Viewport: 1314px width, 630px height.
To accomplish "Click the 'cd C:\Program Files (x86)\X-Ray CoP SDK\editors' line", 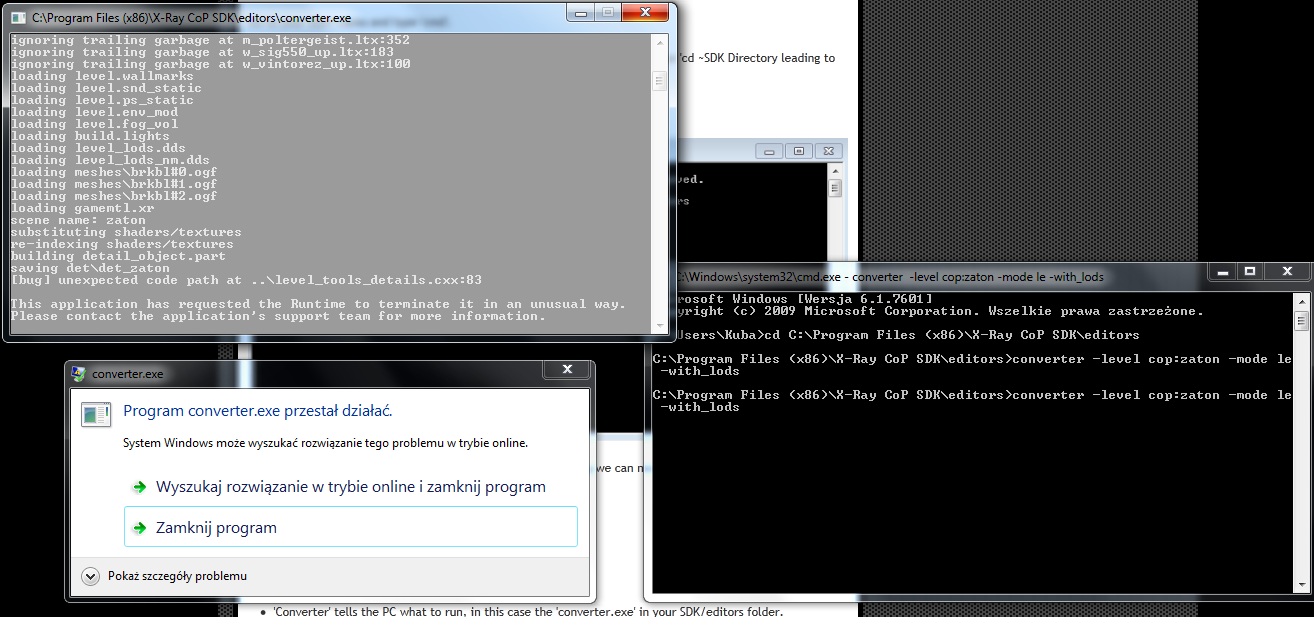I will (x=896, y=335).
